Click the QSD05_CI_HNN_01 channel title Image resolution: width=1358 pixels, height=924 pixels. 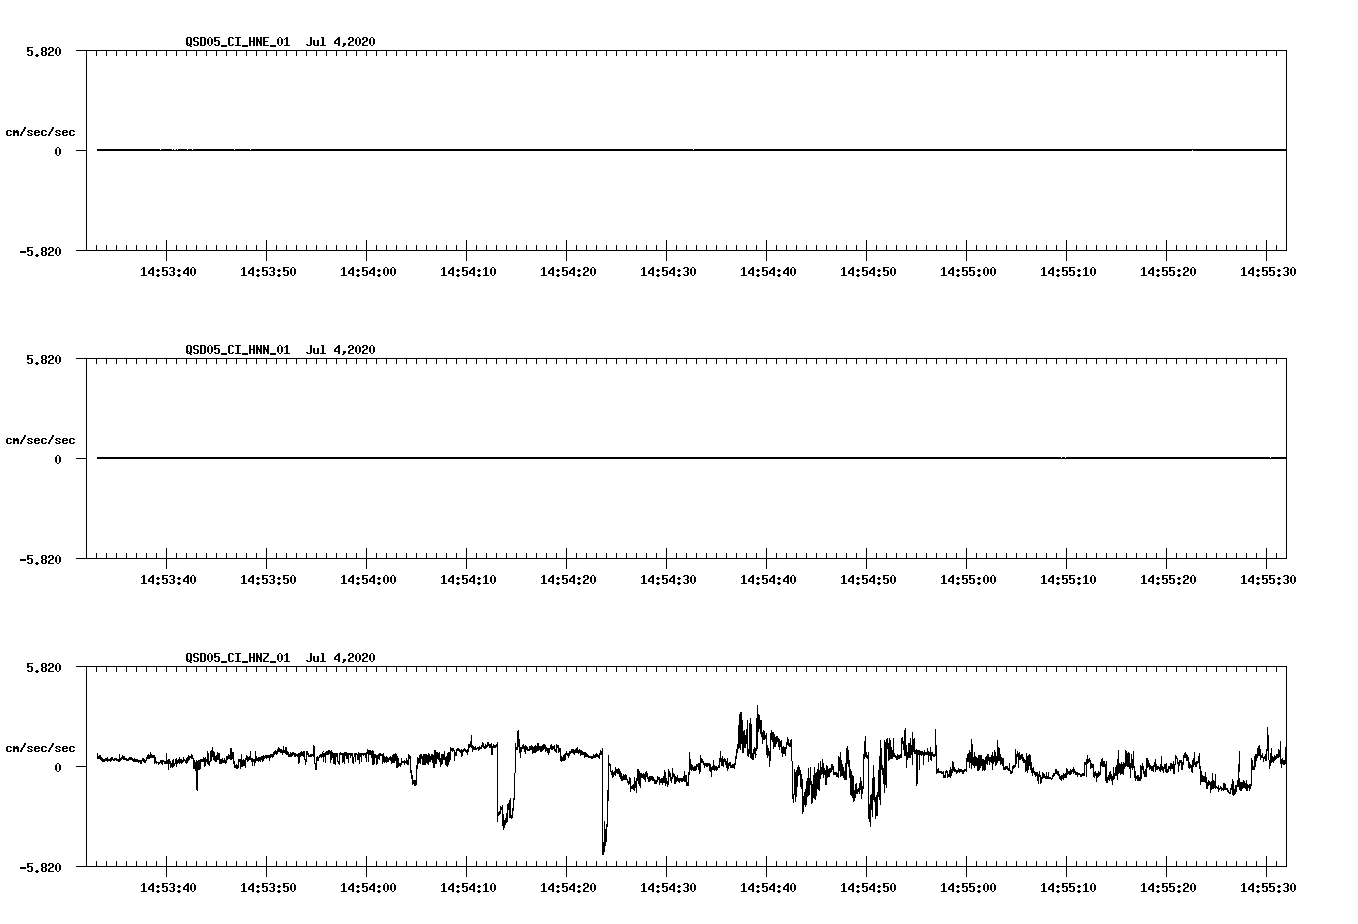tap(238, 350)
